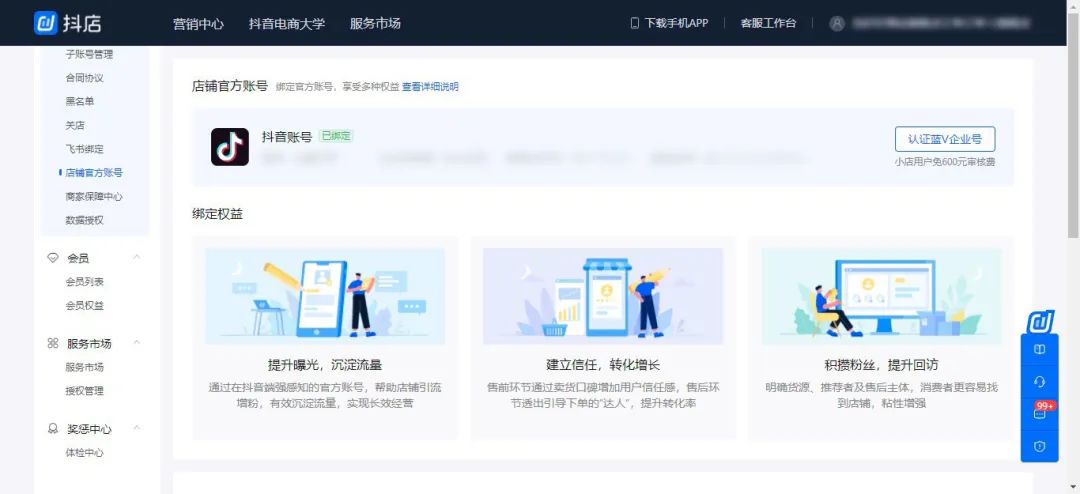Select 数据授权 in sidebar
The image size is (1080, 494).
84,220
